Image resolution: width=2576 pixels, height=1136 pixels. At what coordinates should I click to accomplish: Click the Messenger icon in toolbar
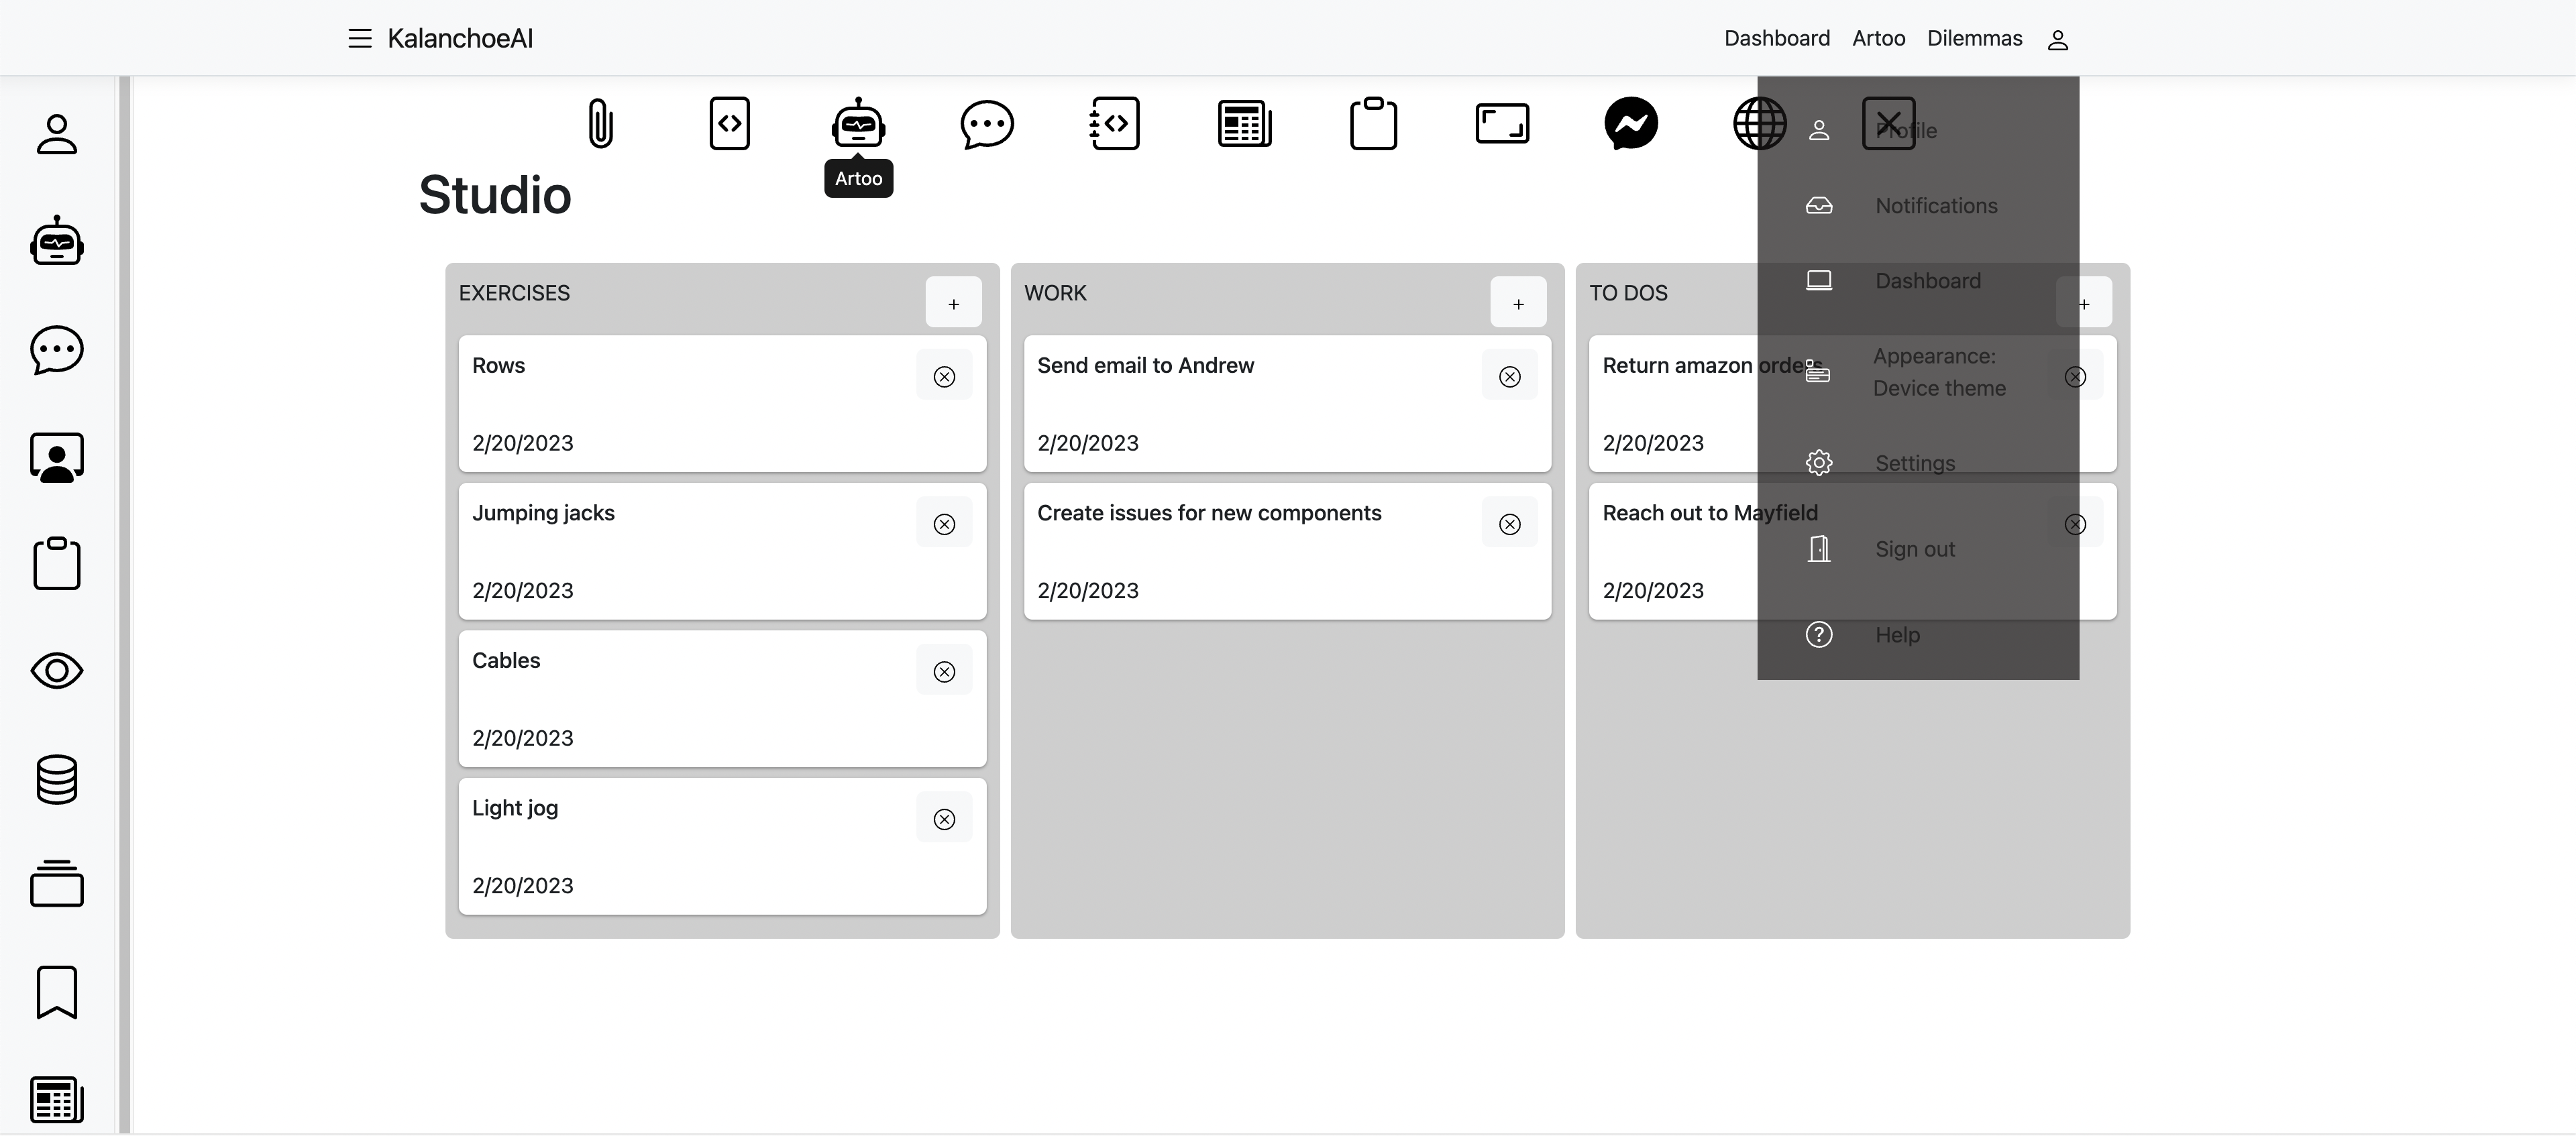point(1631,124)
